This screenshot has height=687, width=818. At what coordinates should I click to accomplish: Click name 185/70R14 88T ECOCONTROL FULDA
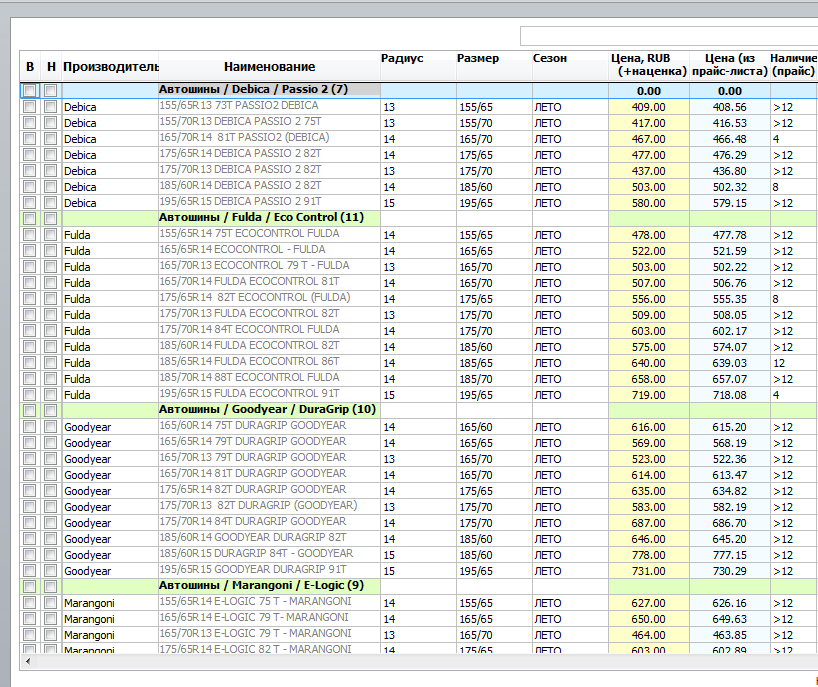click(249, 378)
